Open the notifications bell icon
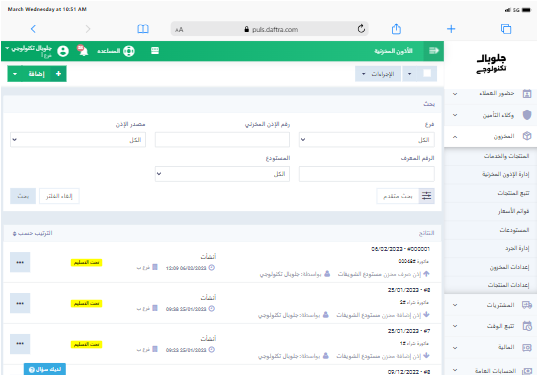Viewport: 537px width, 375px height. coord(83,51)
